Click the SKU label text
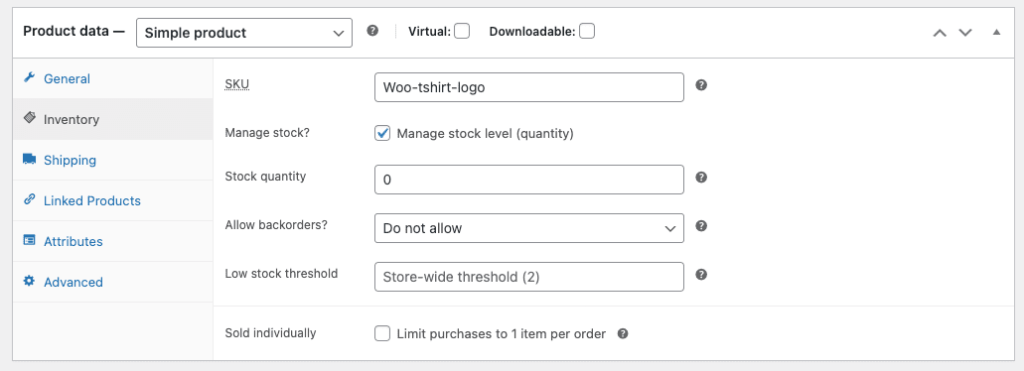 coord(237,84)
